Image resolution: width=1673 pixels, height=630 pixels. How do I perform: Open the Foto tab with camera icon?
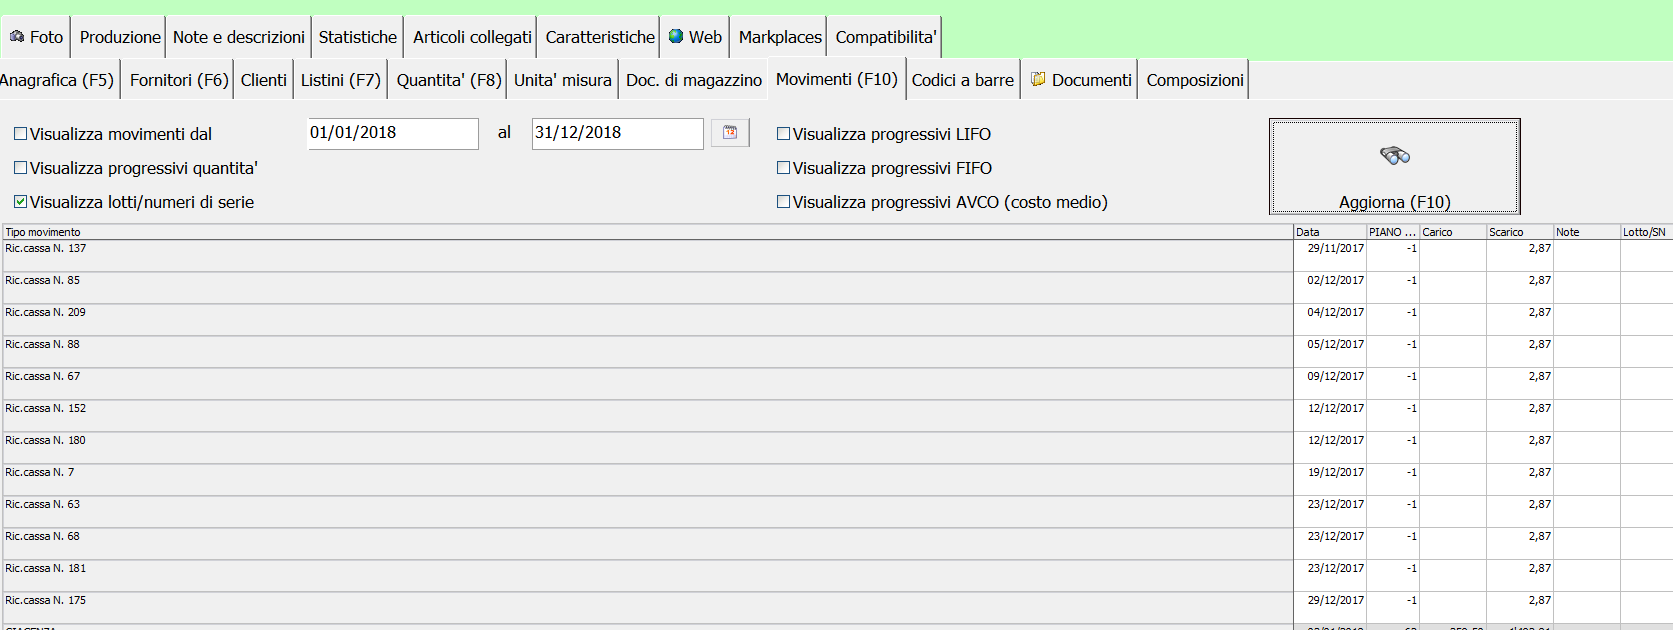click(37, 37)
